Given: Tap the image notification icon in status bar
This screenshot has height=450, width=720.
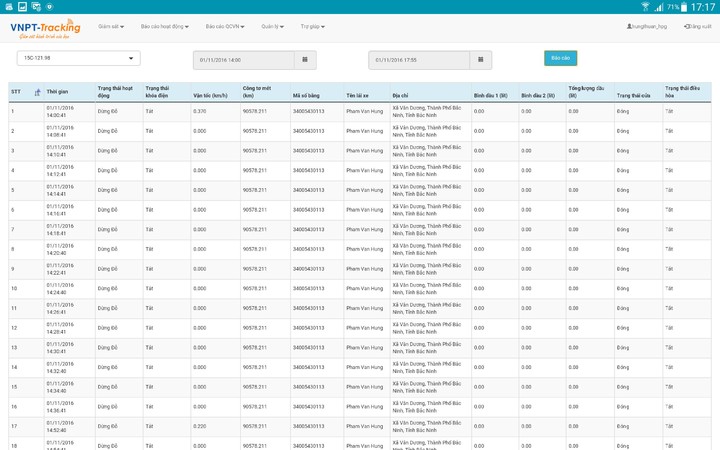Looking at the screenshot, I should (x=22, y=6).
